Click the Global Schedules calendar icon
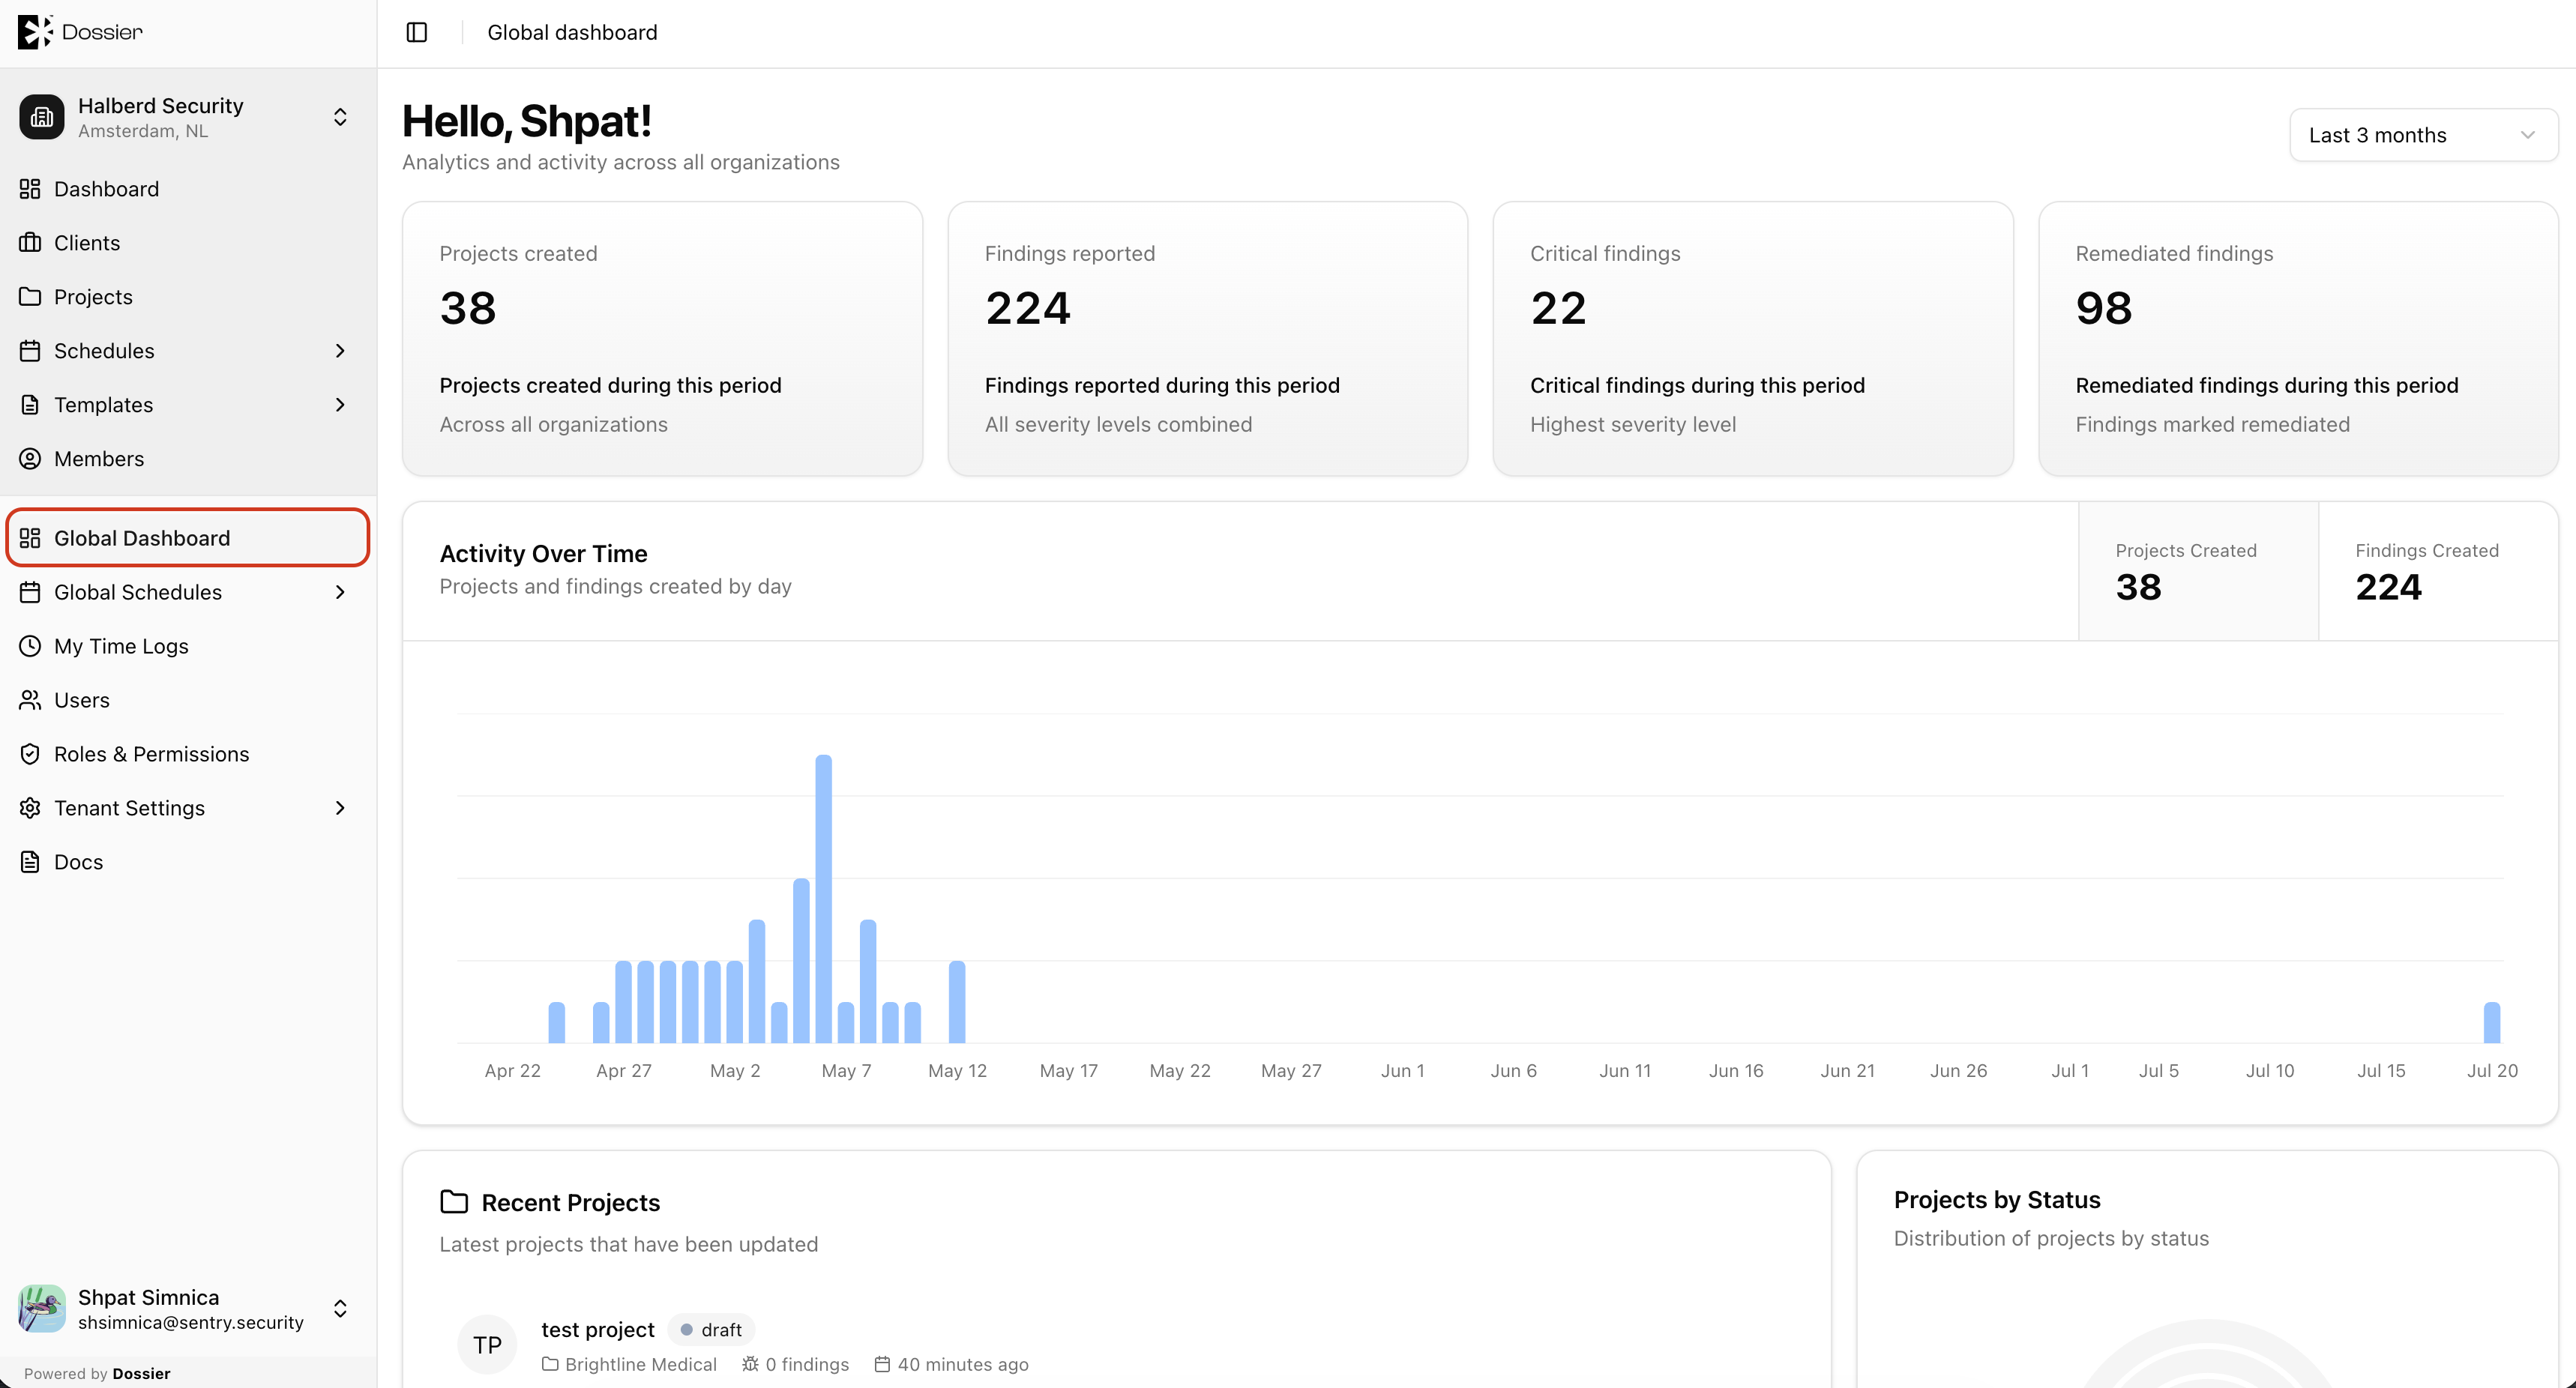This screenshot has height=1388, width=2576. 30,592
